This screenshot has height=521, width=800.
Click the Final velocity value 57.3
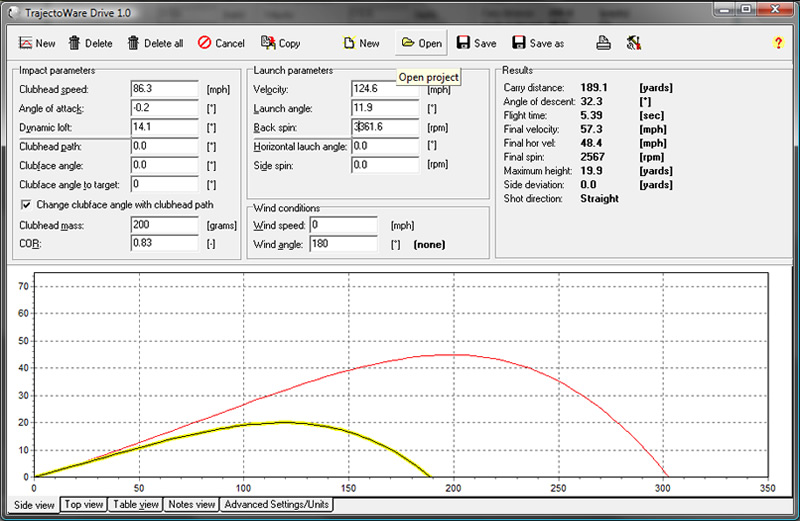click(x=591, y=129)
